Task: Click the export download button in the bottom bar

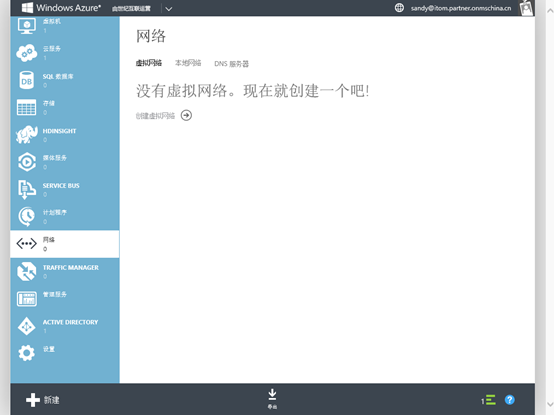Action: tap(272, 399)
